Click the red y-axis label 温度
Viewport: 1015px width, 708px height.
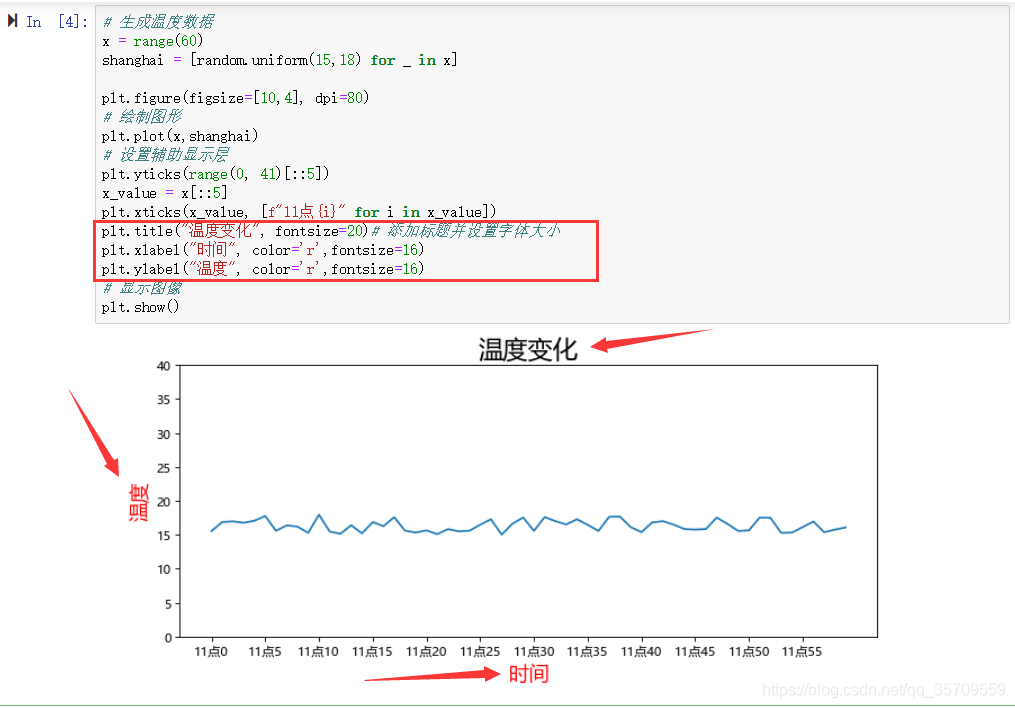tap(139, 502)
